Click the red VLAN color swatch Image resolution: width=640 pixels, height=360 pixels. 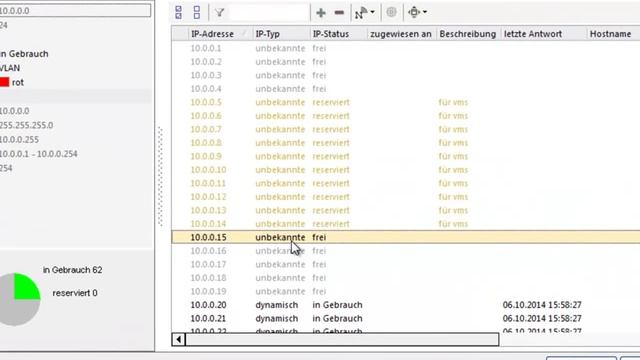(x=4, y=82)
